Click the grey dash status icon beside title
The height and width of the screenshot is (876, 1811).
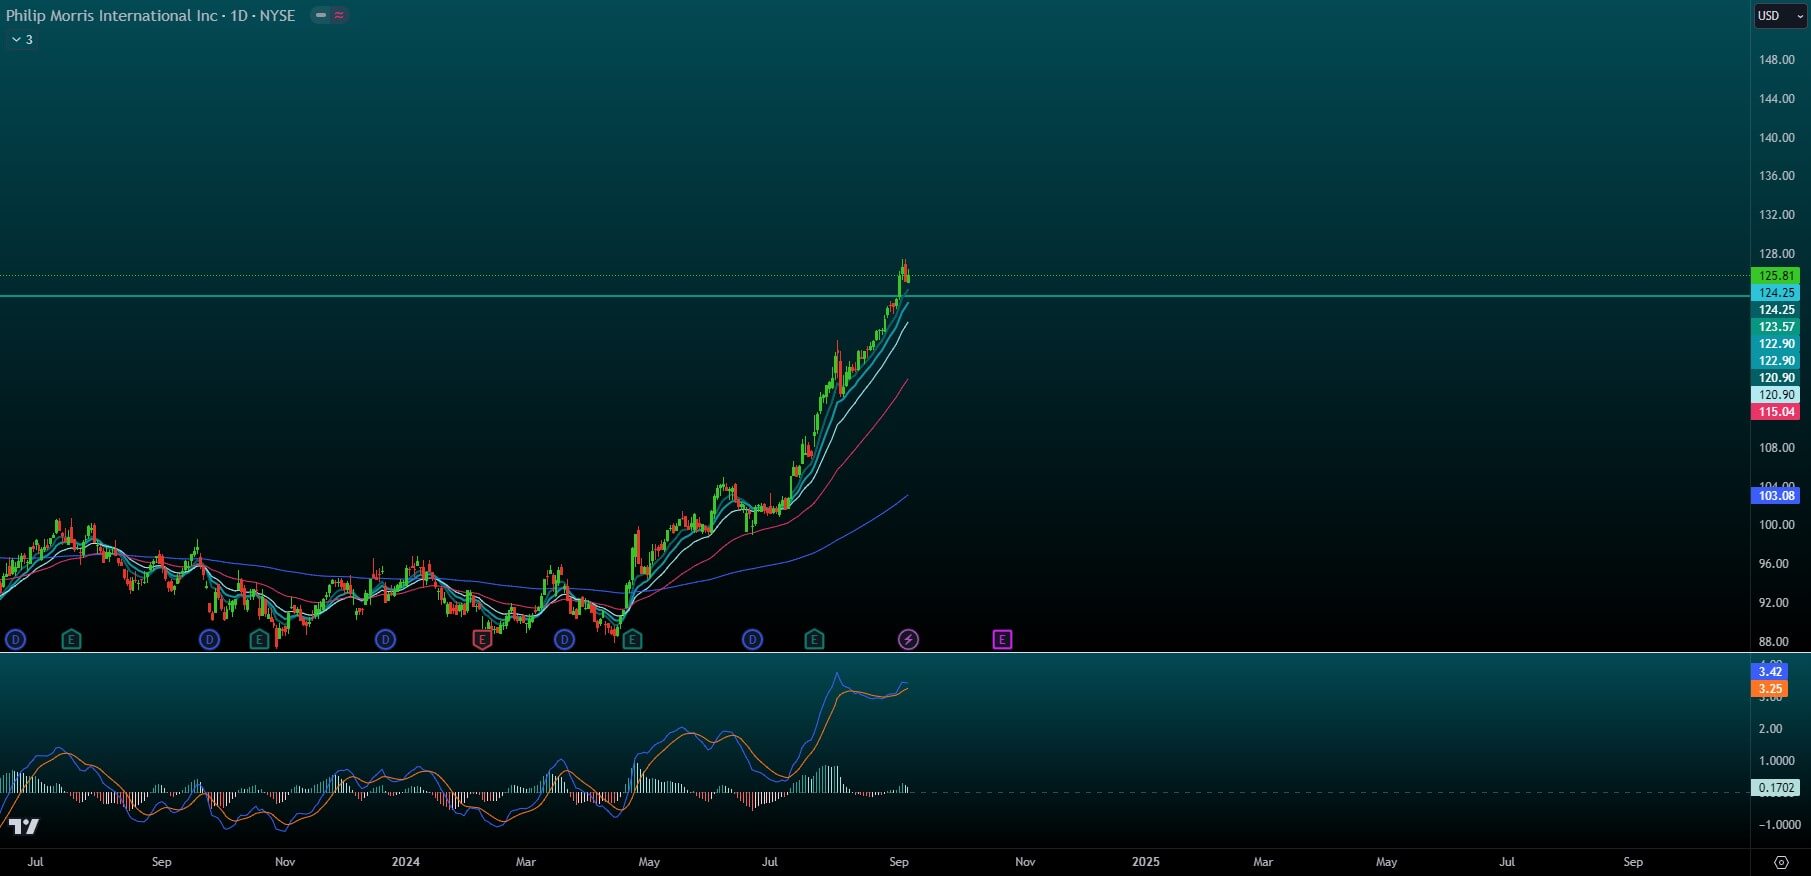[321, 15]
